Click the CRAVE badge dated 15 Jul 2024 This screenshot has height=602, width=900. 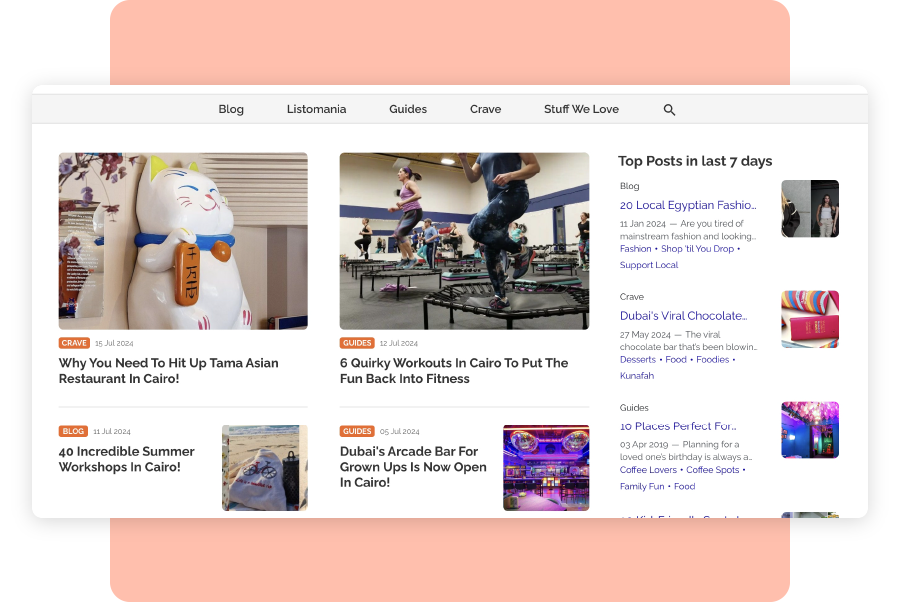coord(74,343)
